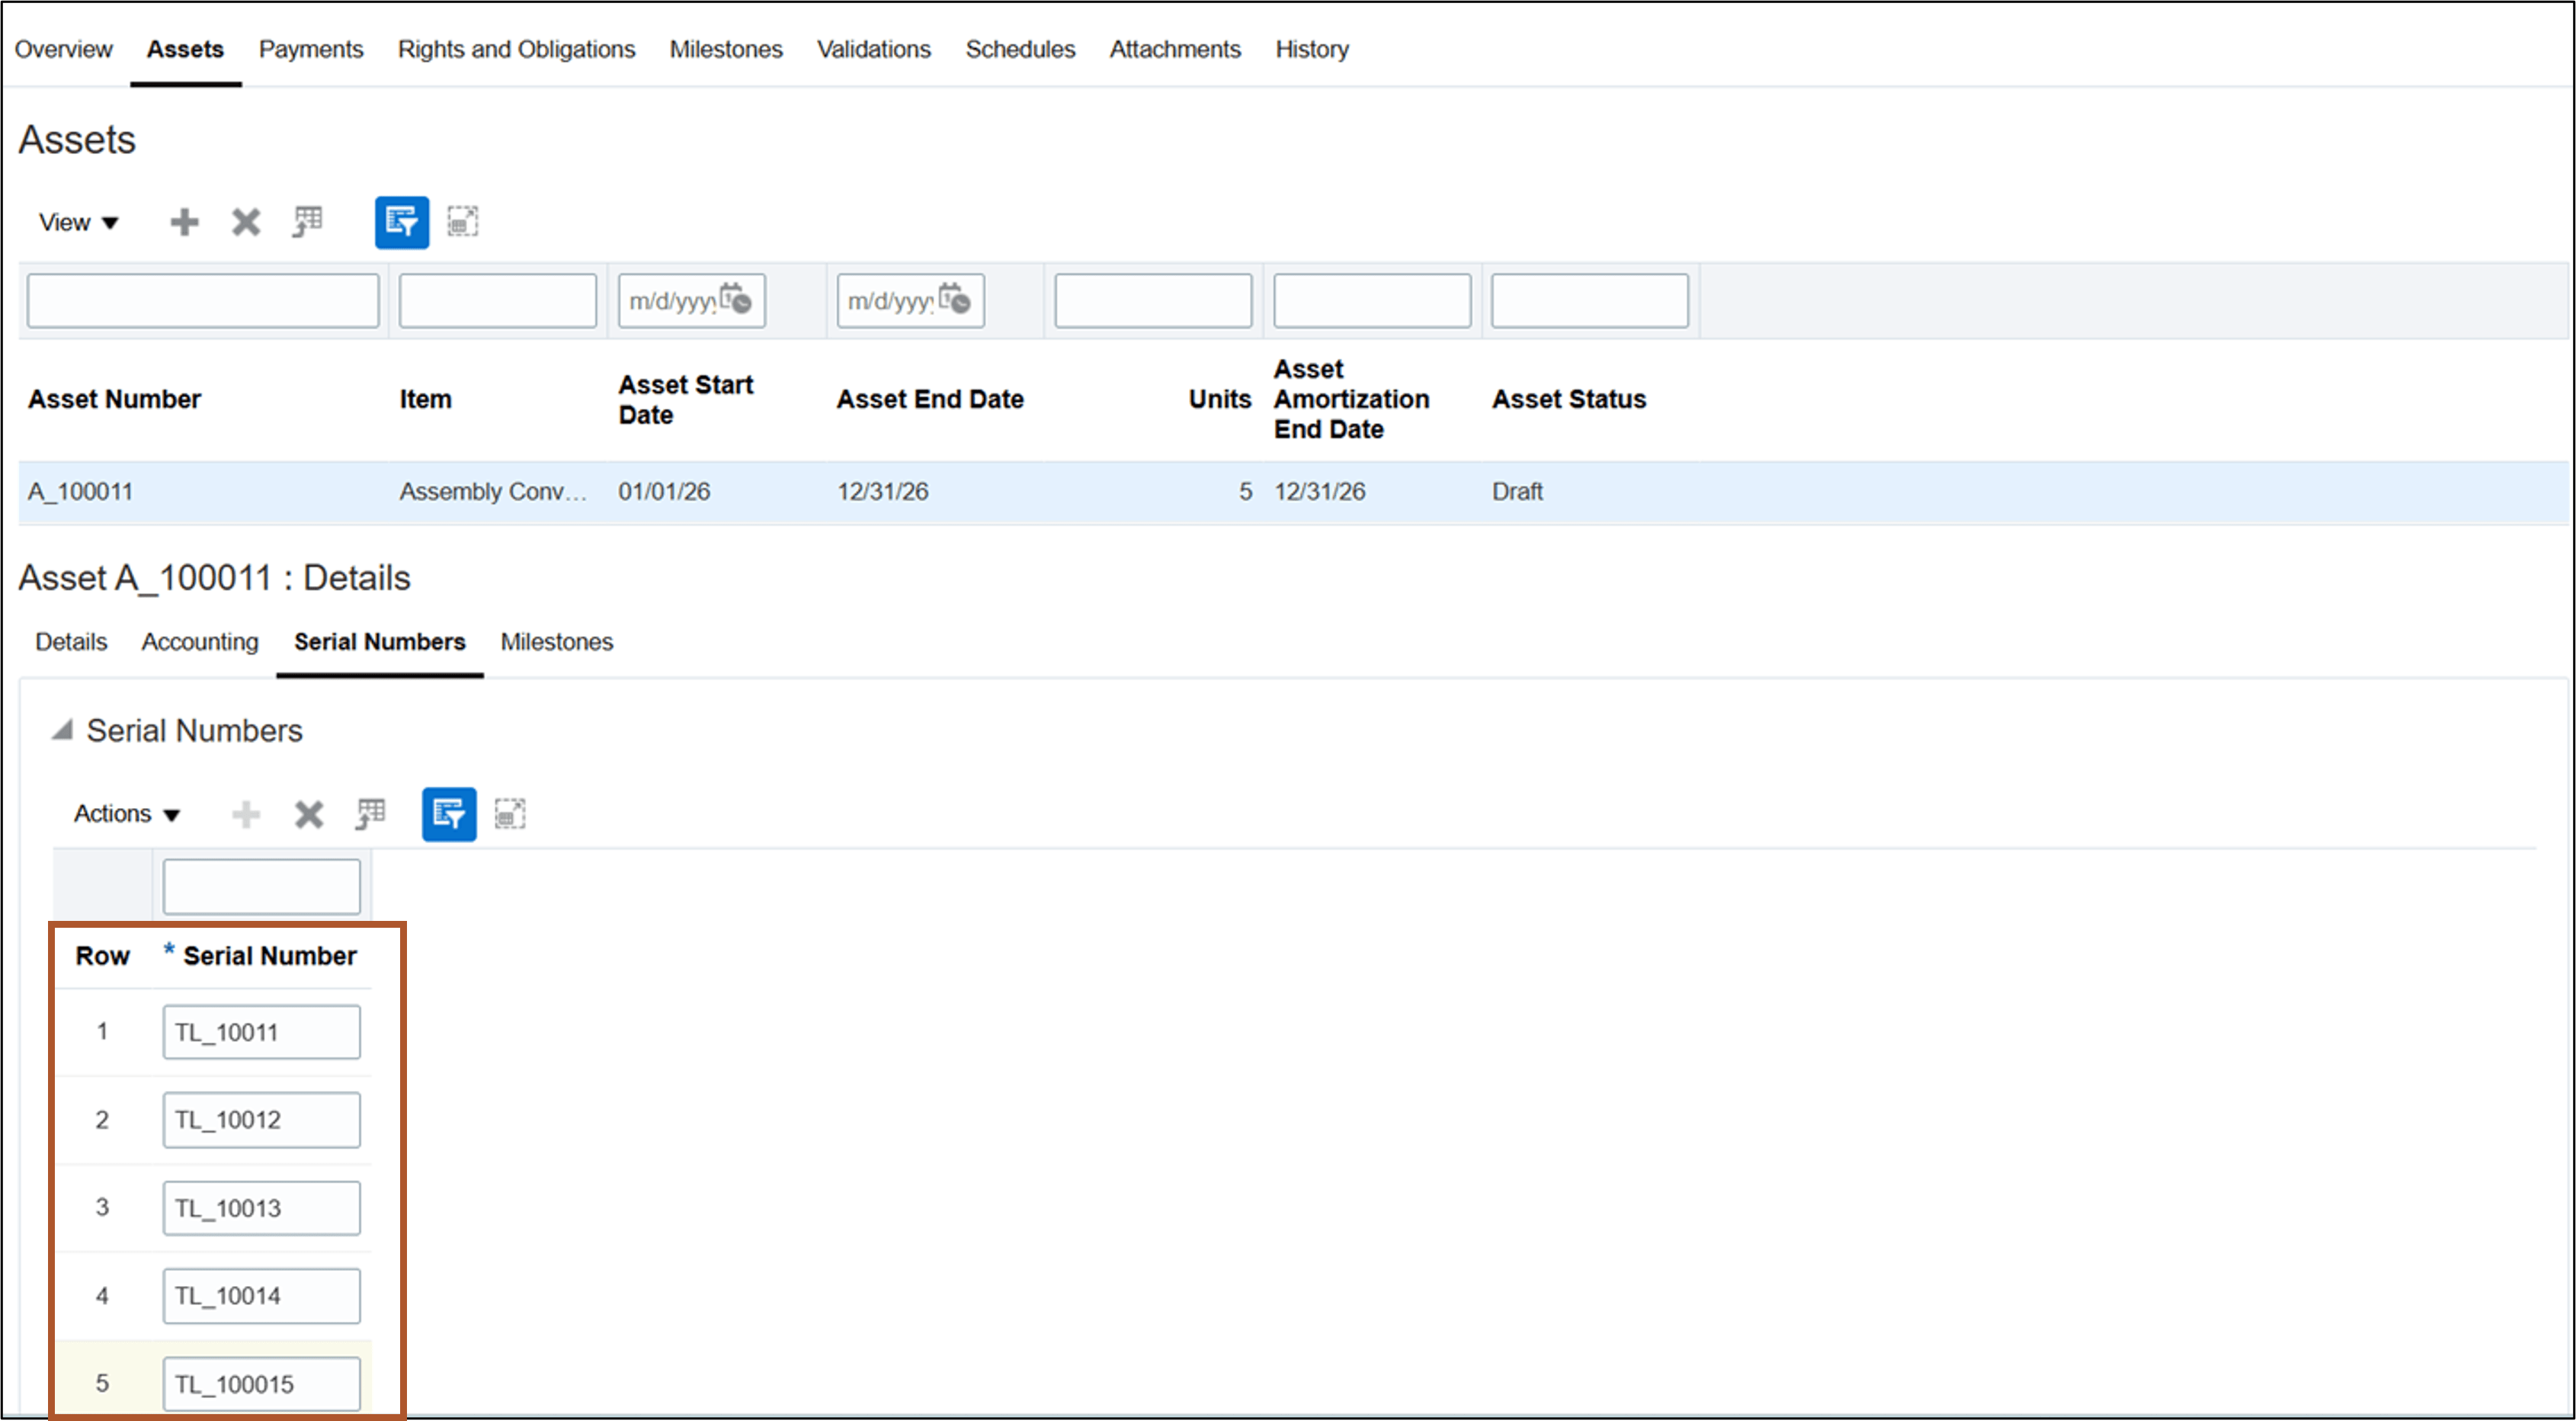Delete the selected serial number row
The image size is (2576, 1421).
point(309,814)
